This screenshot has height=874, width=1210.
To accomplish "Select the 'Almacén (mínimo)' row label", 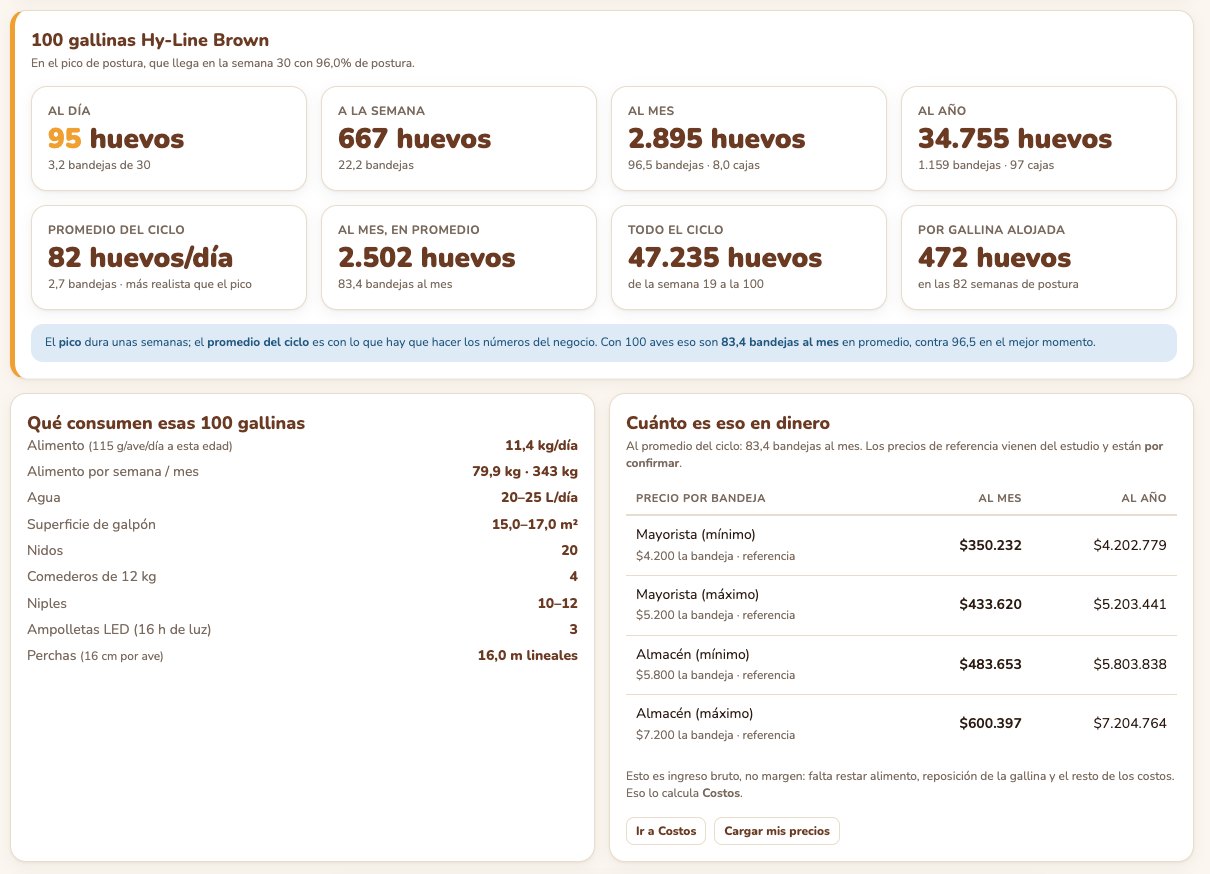I will tap(692, 654).
